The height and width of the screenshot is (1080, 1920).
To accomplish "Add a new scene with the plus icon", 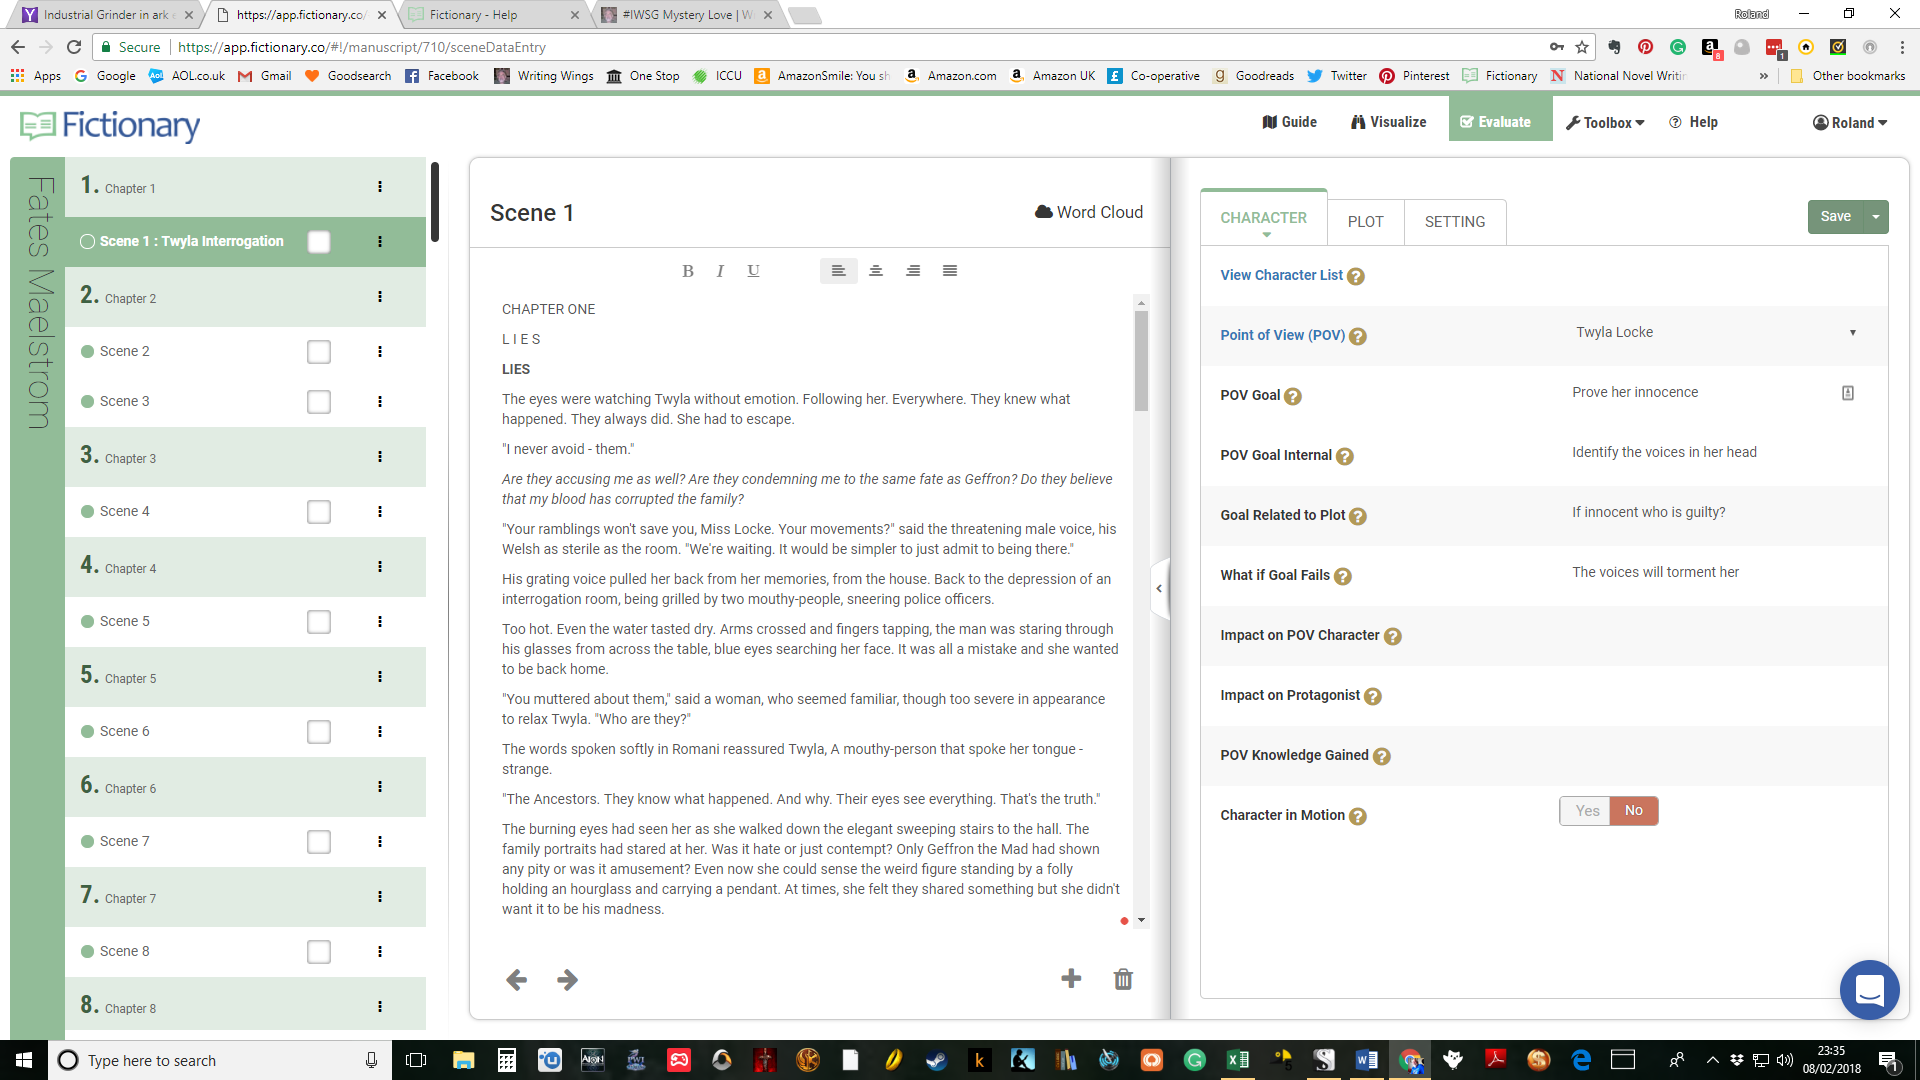I will click(x=1071, y=979).
